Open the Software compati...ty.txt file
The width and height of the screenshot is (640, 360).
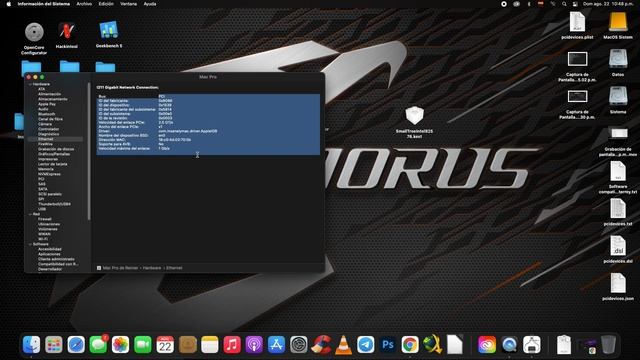point(618,171)
